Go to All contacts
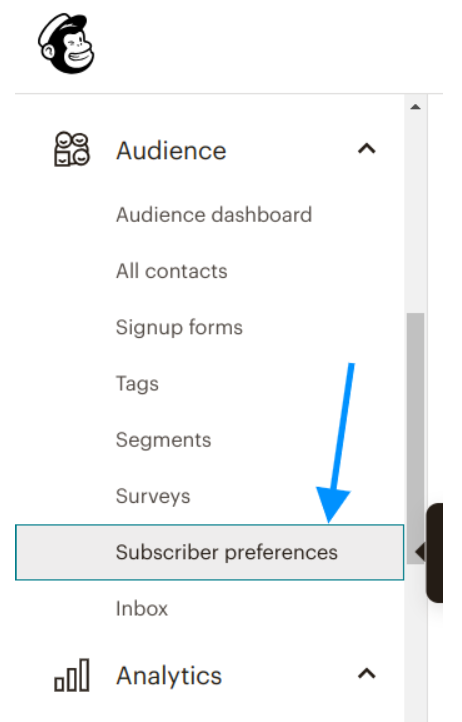The width and height of the screenshot is (462, 722). pos(172,271)
